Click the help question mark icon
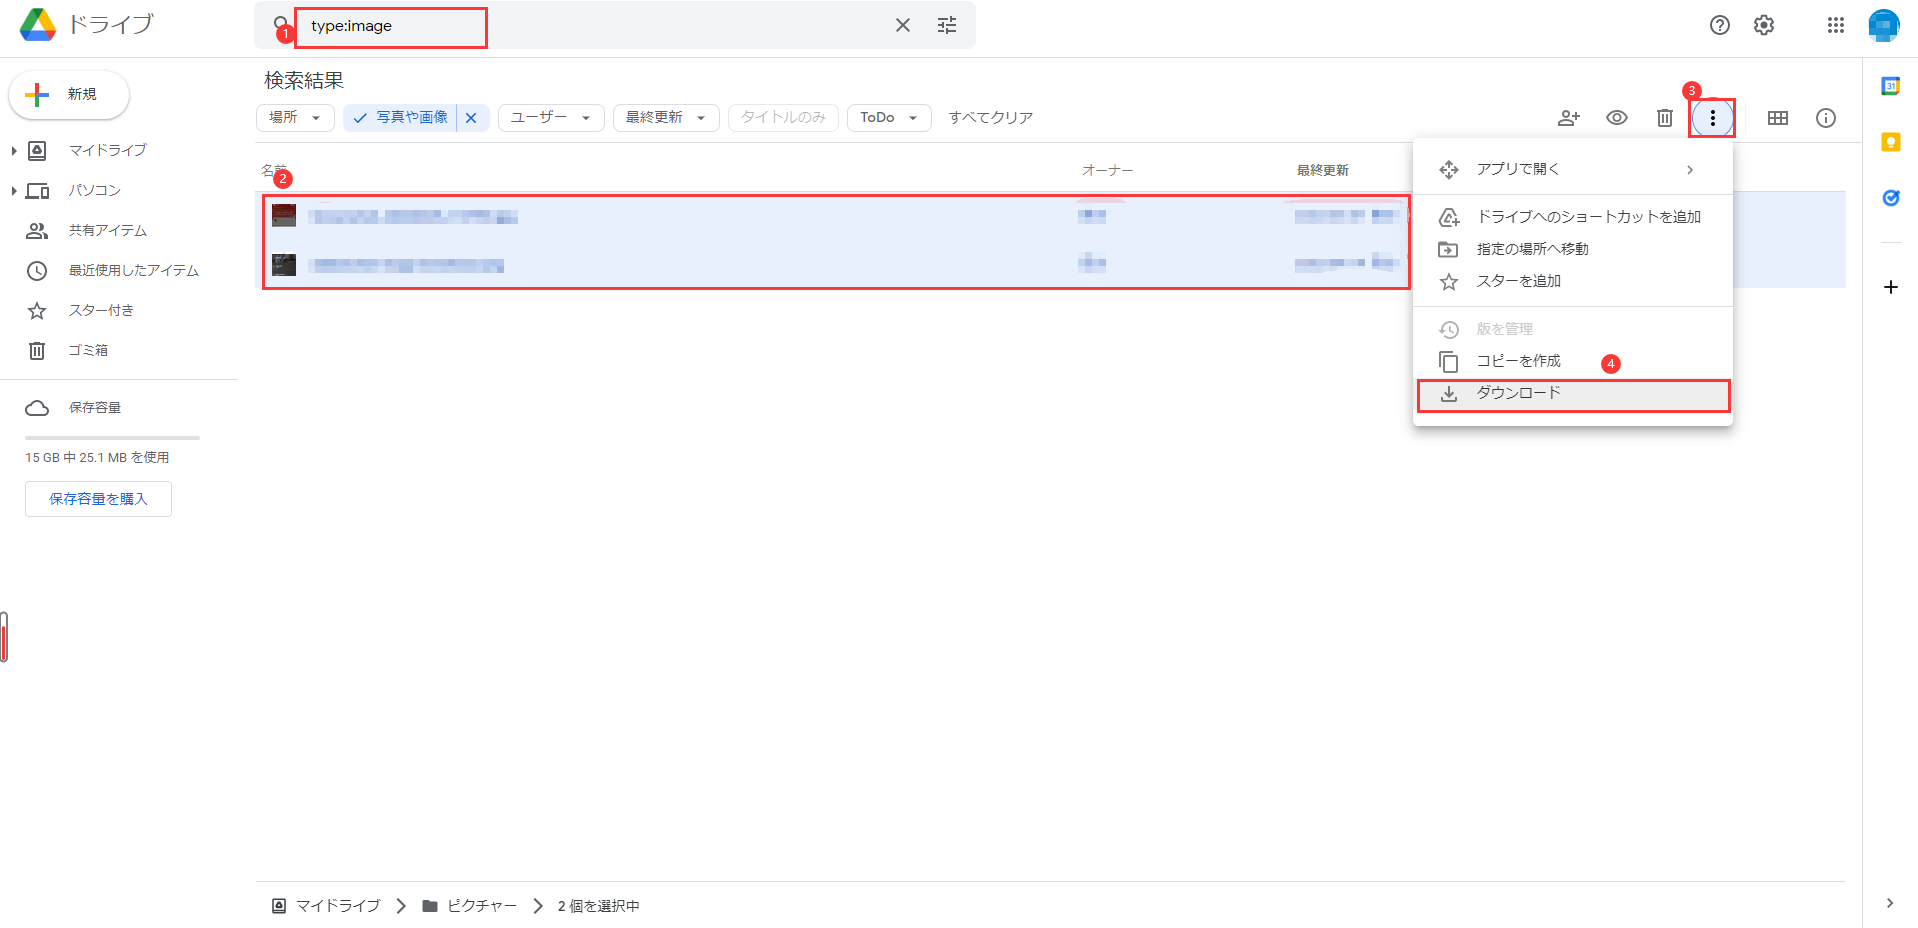Screen dimensions: 1918x928 coord(1720,25)
